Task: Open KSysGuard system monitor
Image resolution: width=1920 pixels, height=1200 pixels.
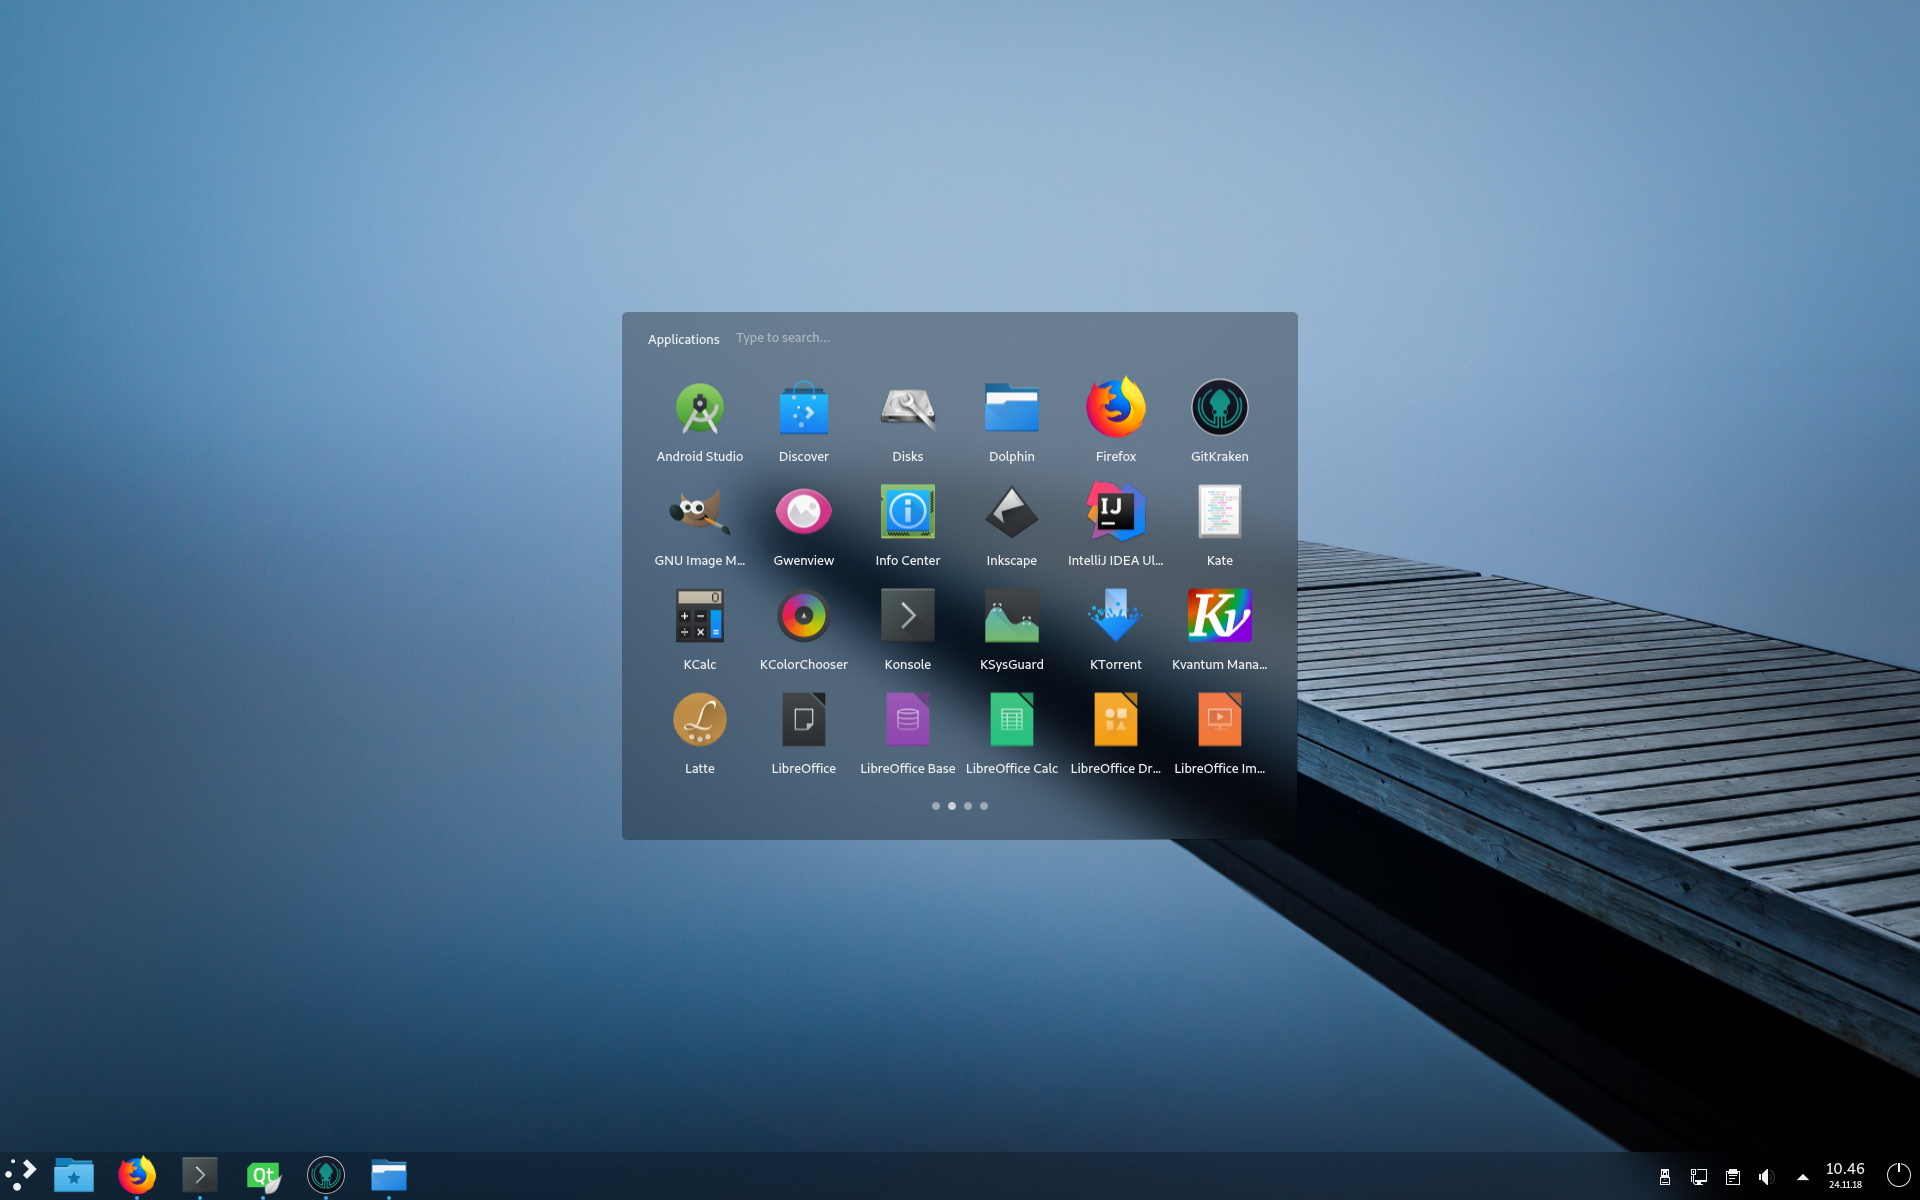Action: pos(1012,629)
